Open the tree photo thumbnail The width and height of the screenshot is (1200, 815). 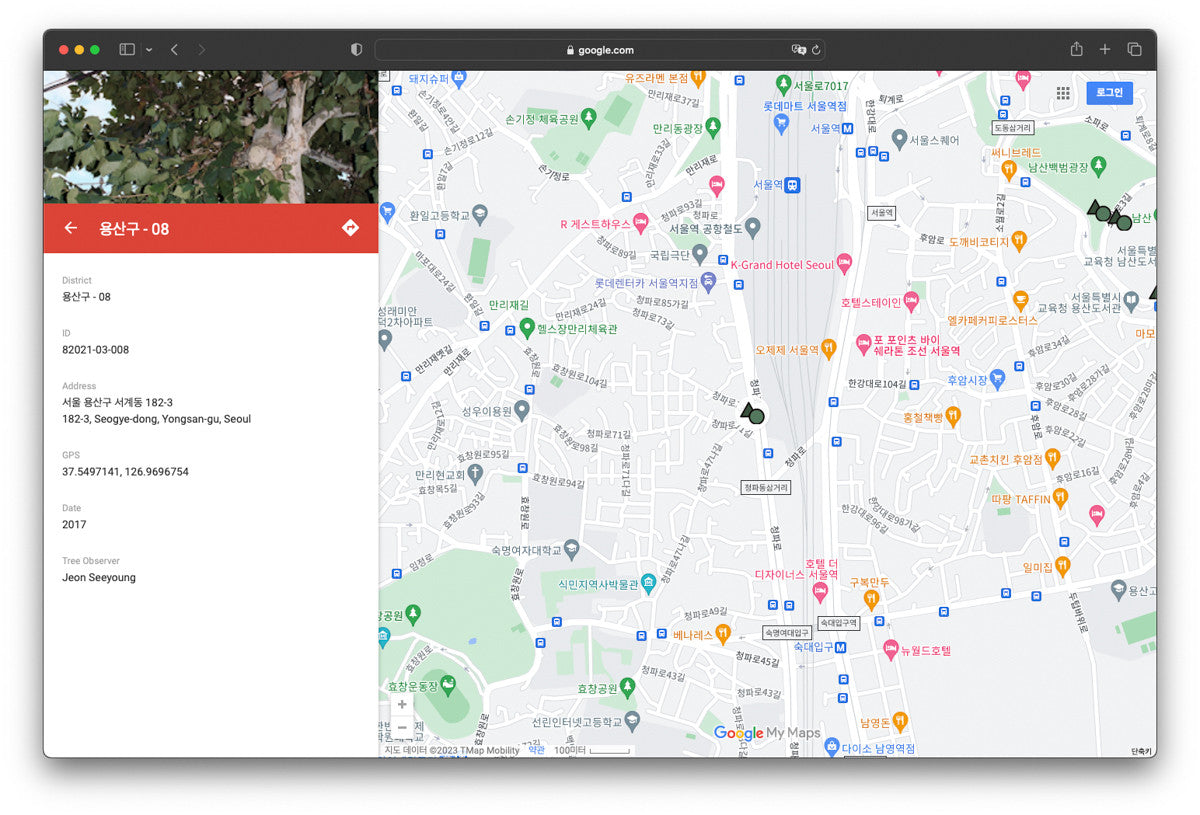pyautogui.click(x=210, y=137)
